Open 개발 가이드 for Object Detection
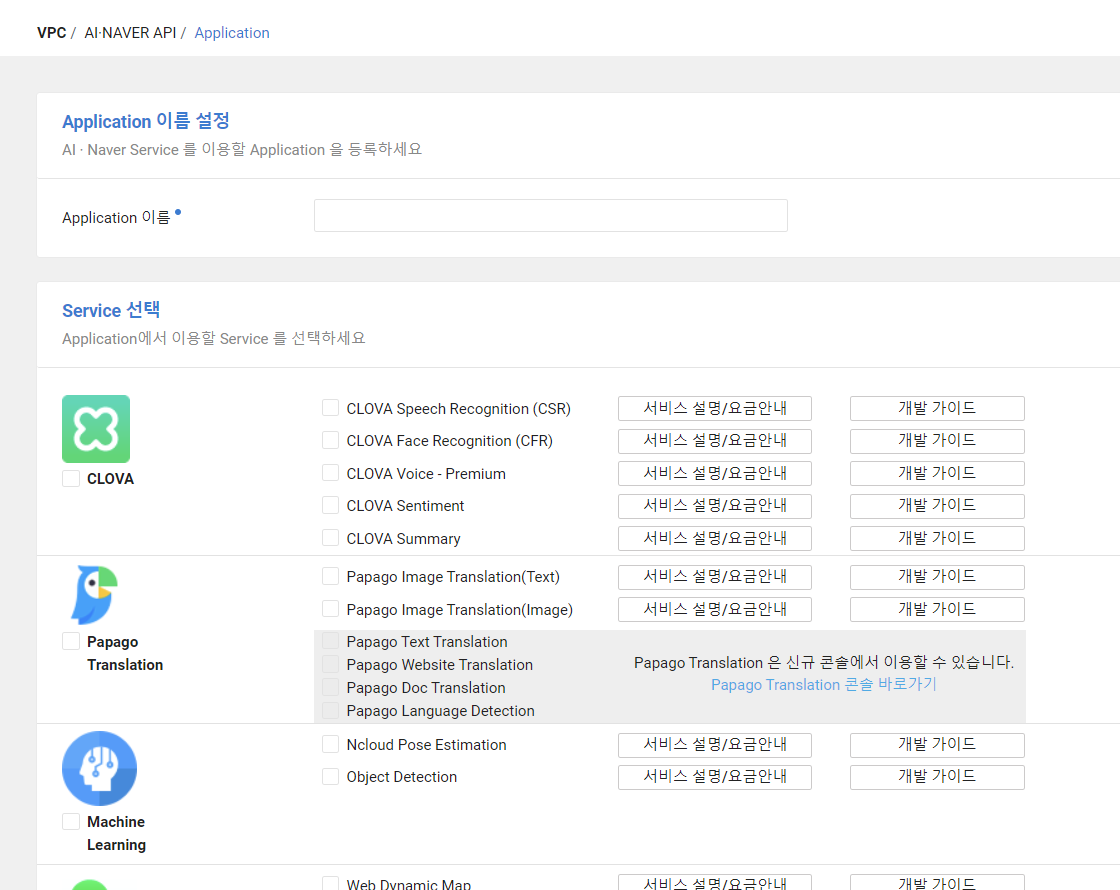1120x890 pixels. point(937,777)
